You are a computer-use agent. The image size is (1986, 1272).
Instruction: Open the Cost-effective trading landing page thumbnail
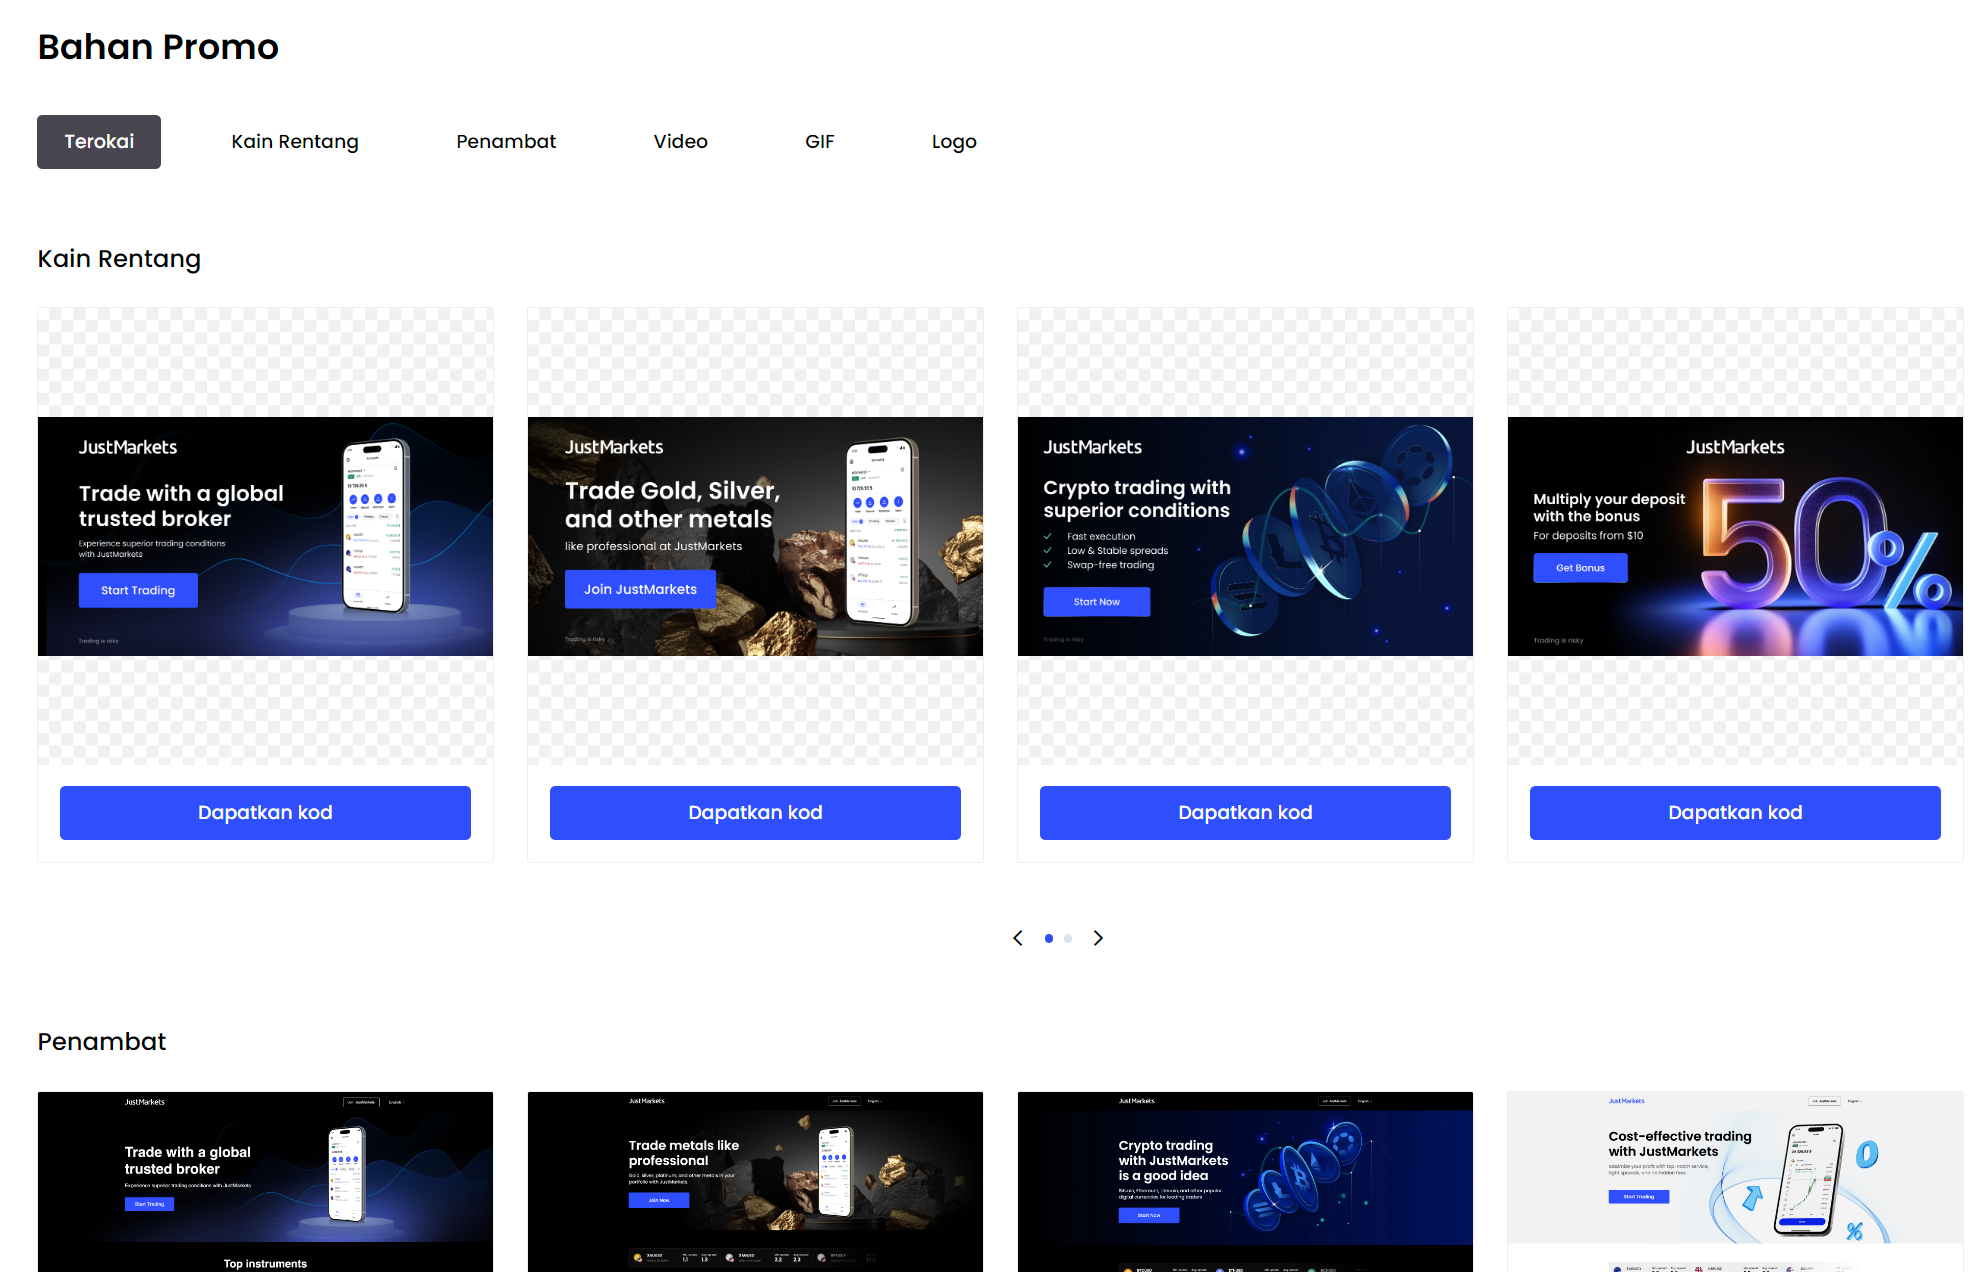tap(1735, 1180)
